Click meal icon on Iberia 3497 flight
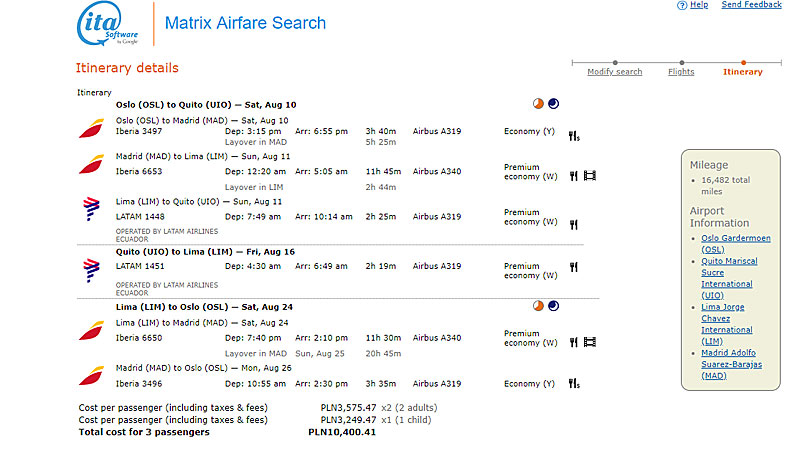800x451 pixels. click(x=574, y=136)
